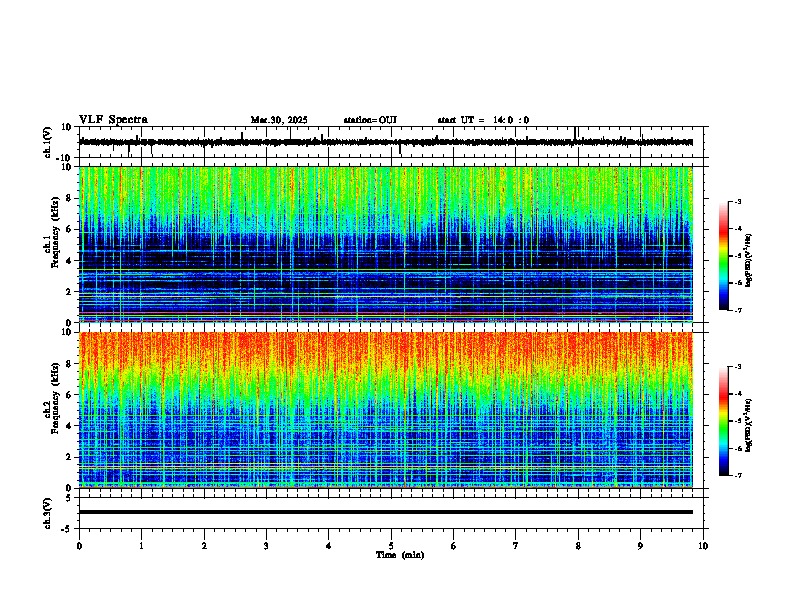The width and height of the screenshot is (792, 612).
Task: Click the "Time (min)" x-axis label
Action: (x=400, y=555)
